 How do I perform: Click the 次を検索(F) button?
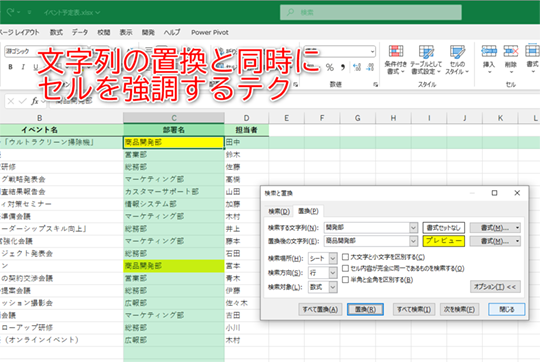pos(459,309)
